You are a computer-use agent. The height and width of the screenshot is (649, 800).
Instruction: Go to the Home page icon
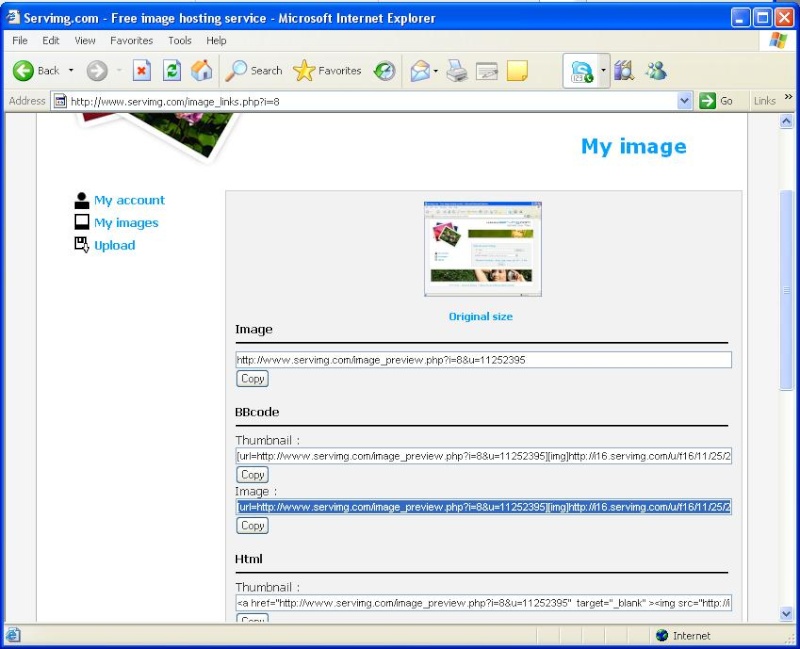click(x=202, y=70)
